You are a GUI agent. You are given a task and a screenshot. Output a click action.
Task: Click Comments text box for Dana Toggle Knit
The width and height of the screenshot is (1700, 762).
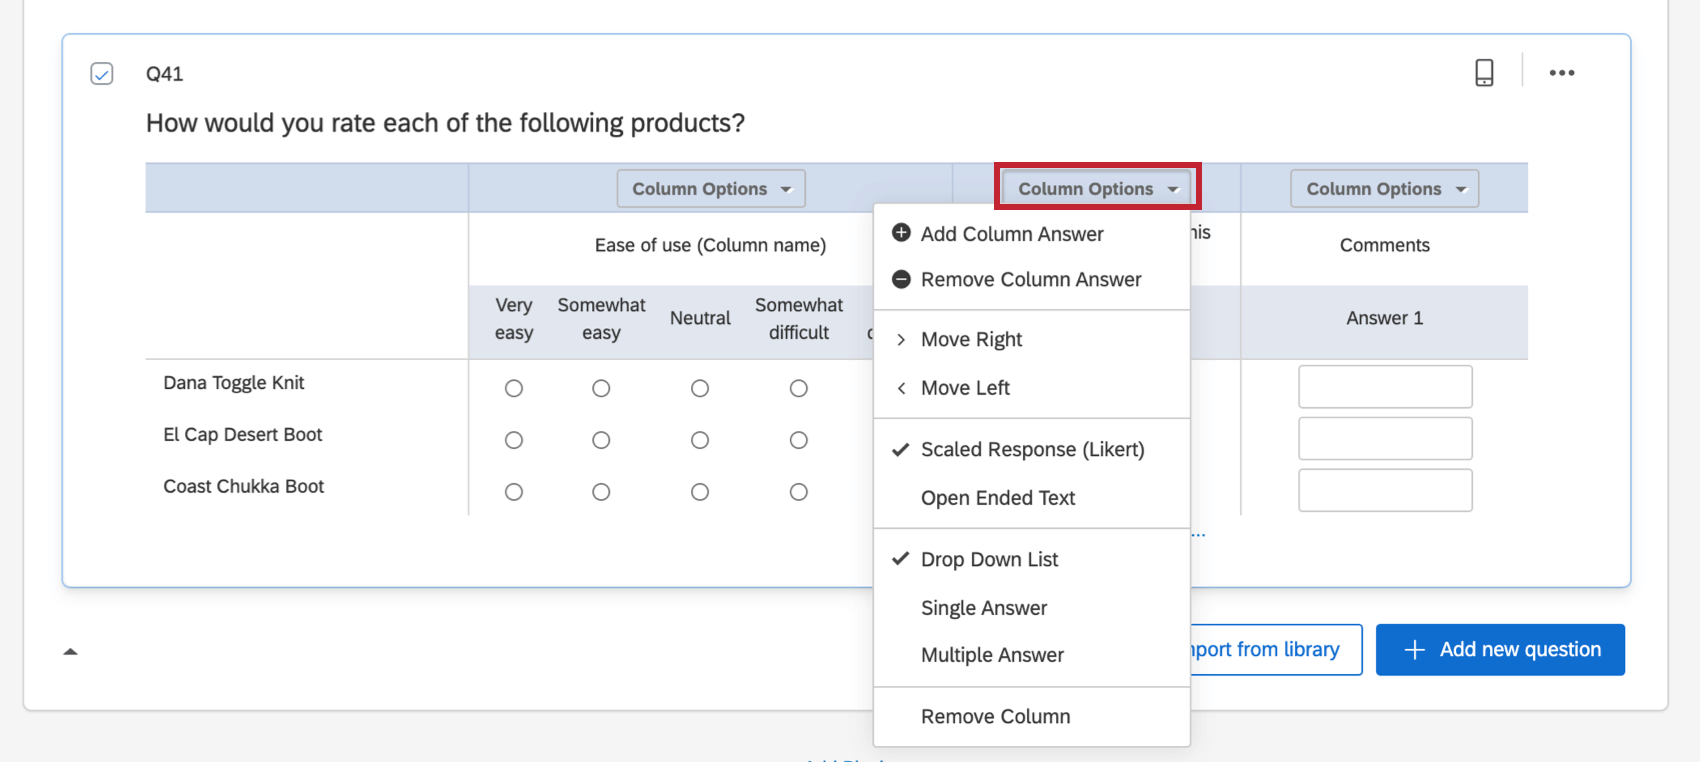1384,387
